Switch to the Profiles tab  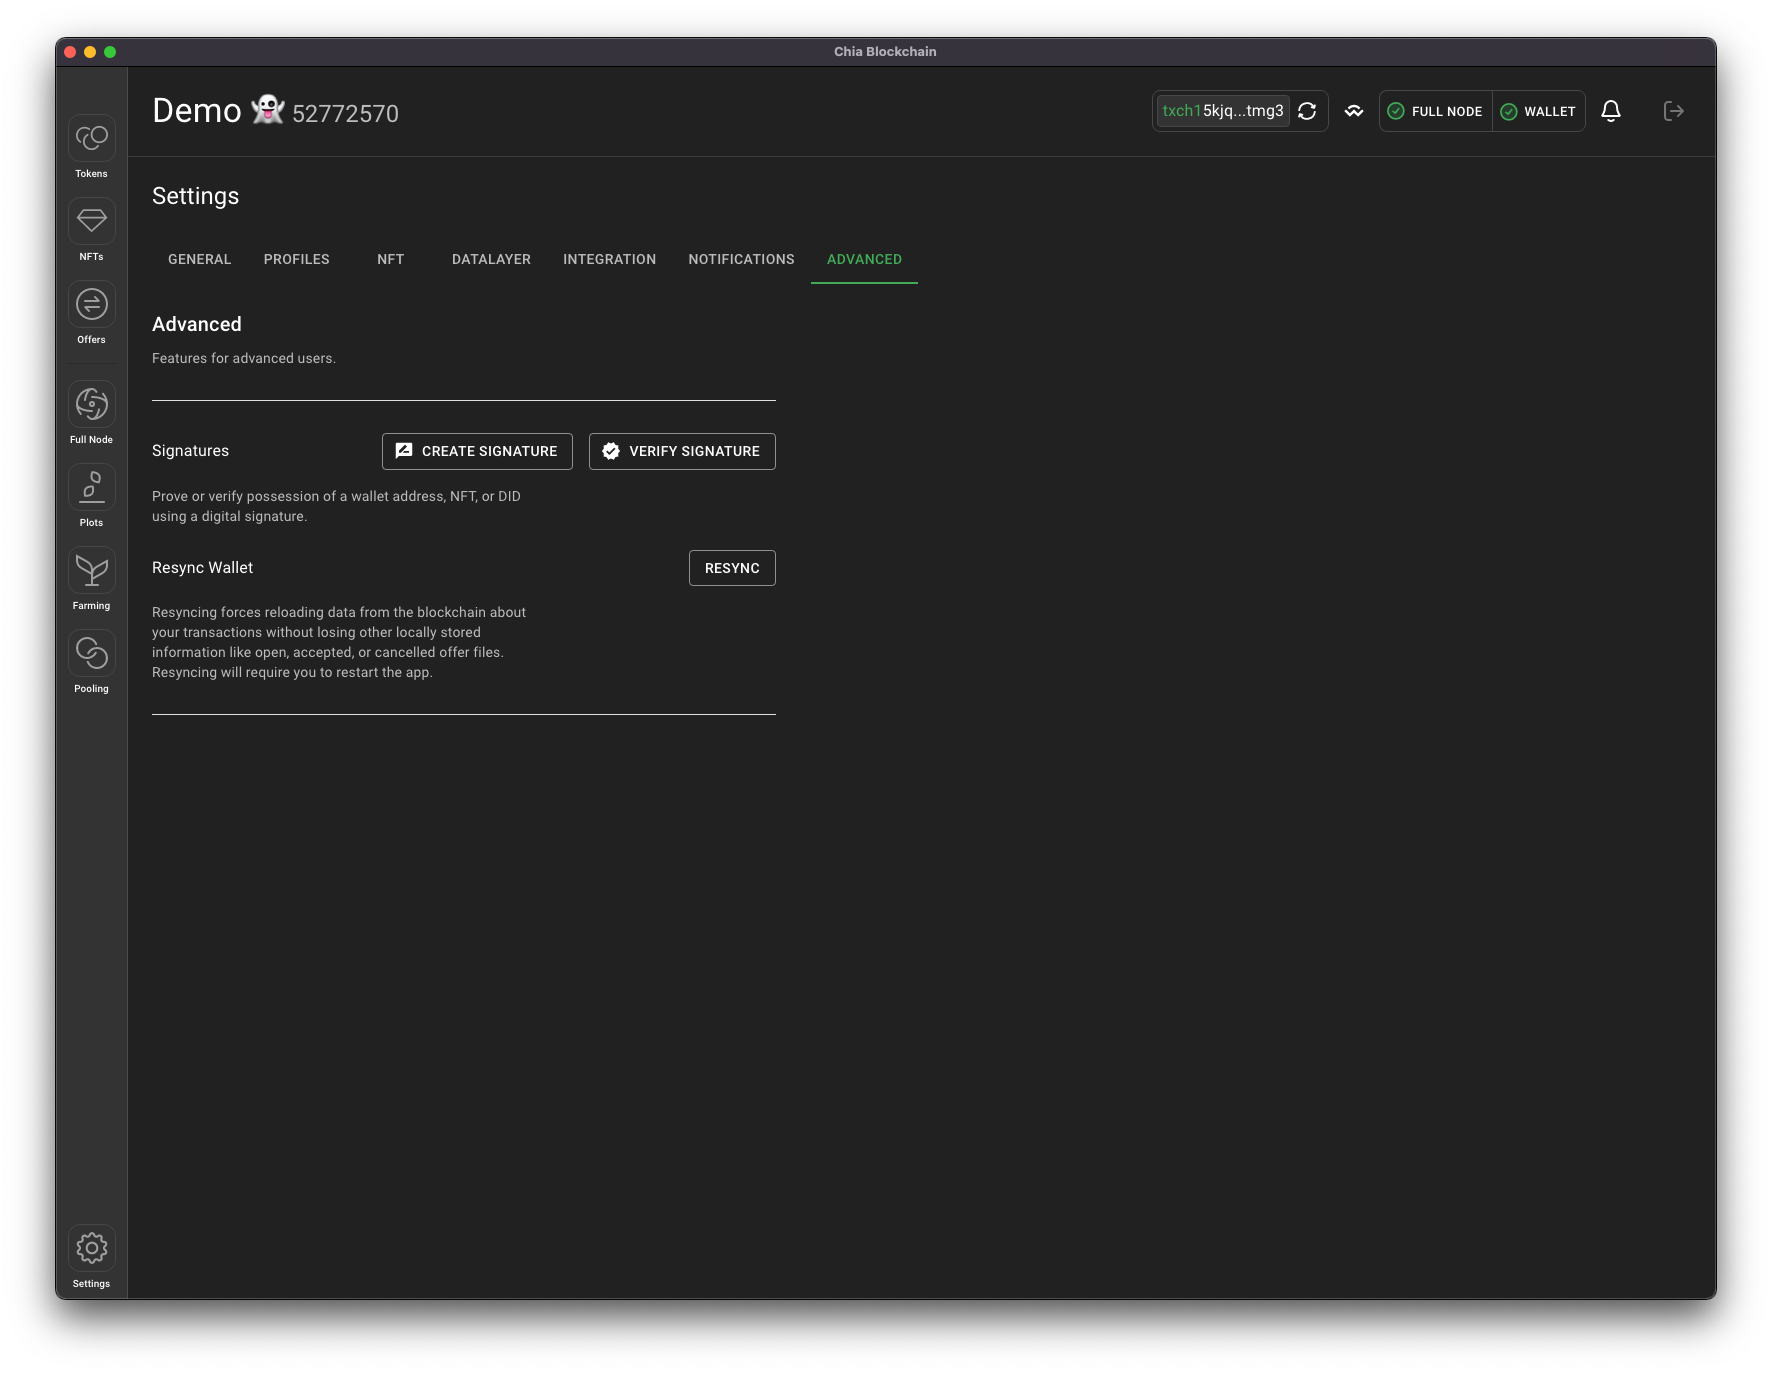[297, 259]
